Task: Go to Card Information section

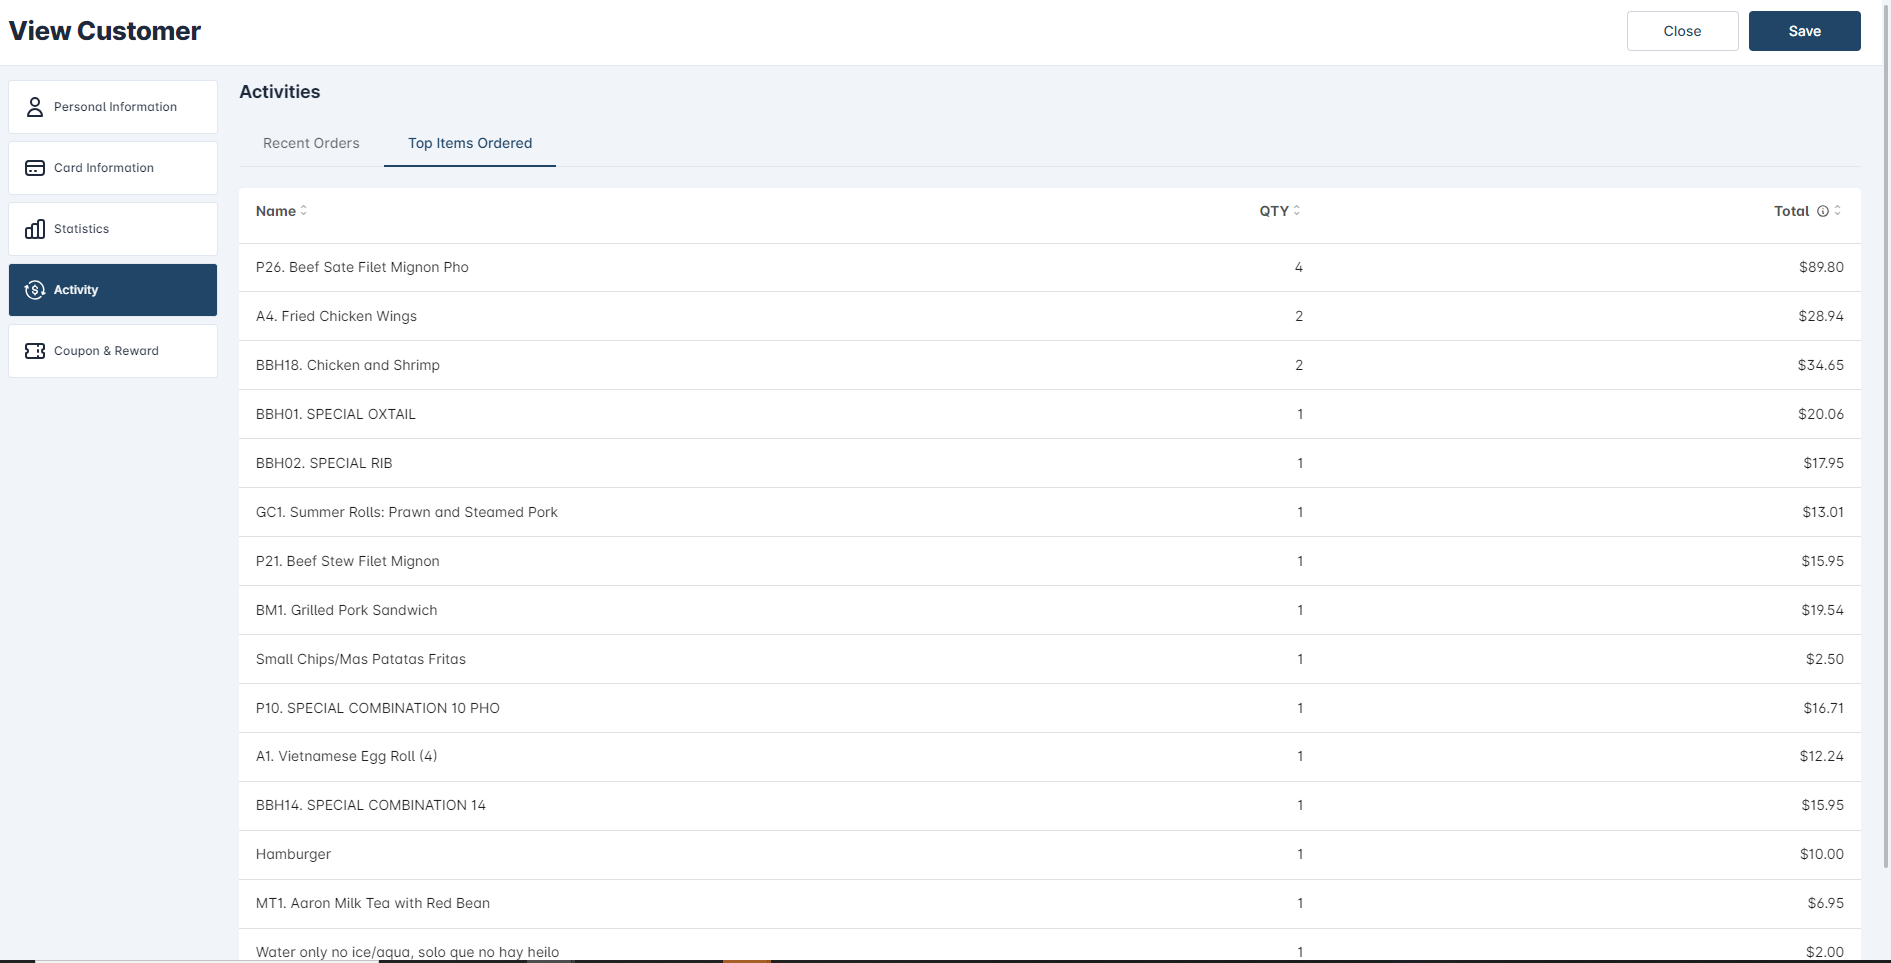Action: pos(113,168)
